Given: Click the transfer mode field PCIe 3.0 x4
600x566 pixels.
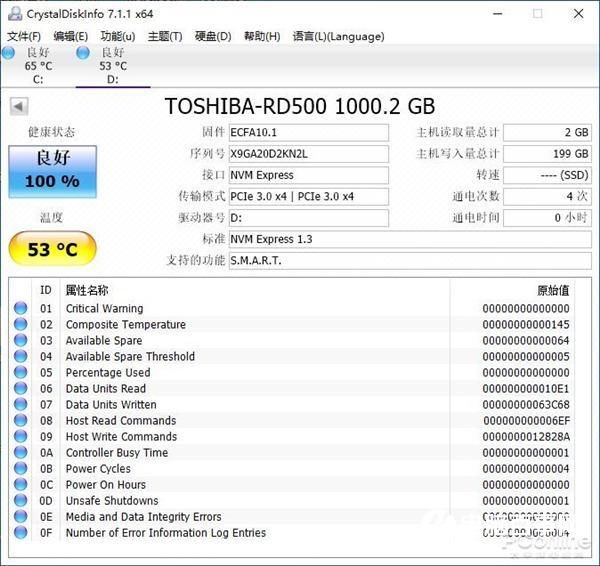Looking at the screenshot, I should tap(309, 197).
